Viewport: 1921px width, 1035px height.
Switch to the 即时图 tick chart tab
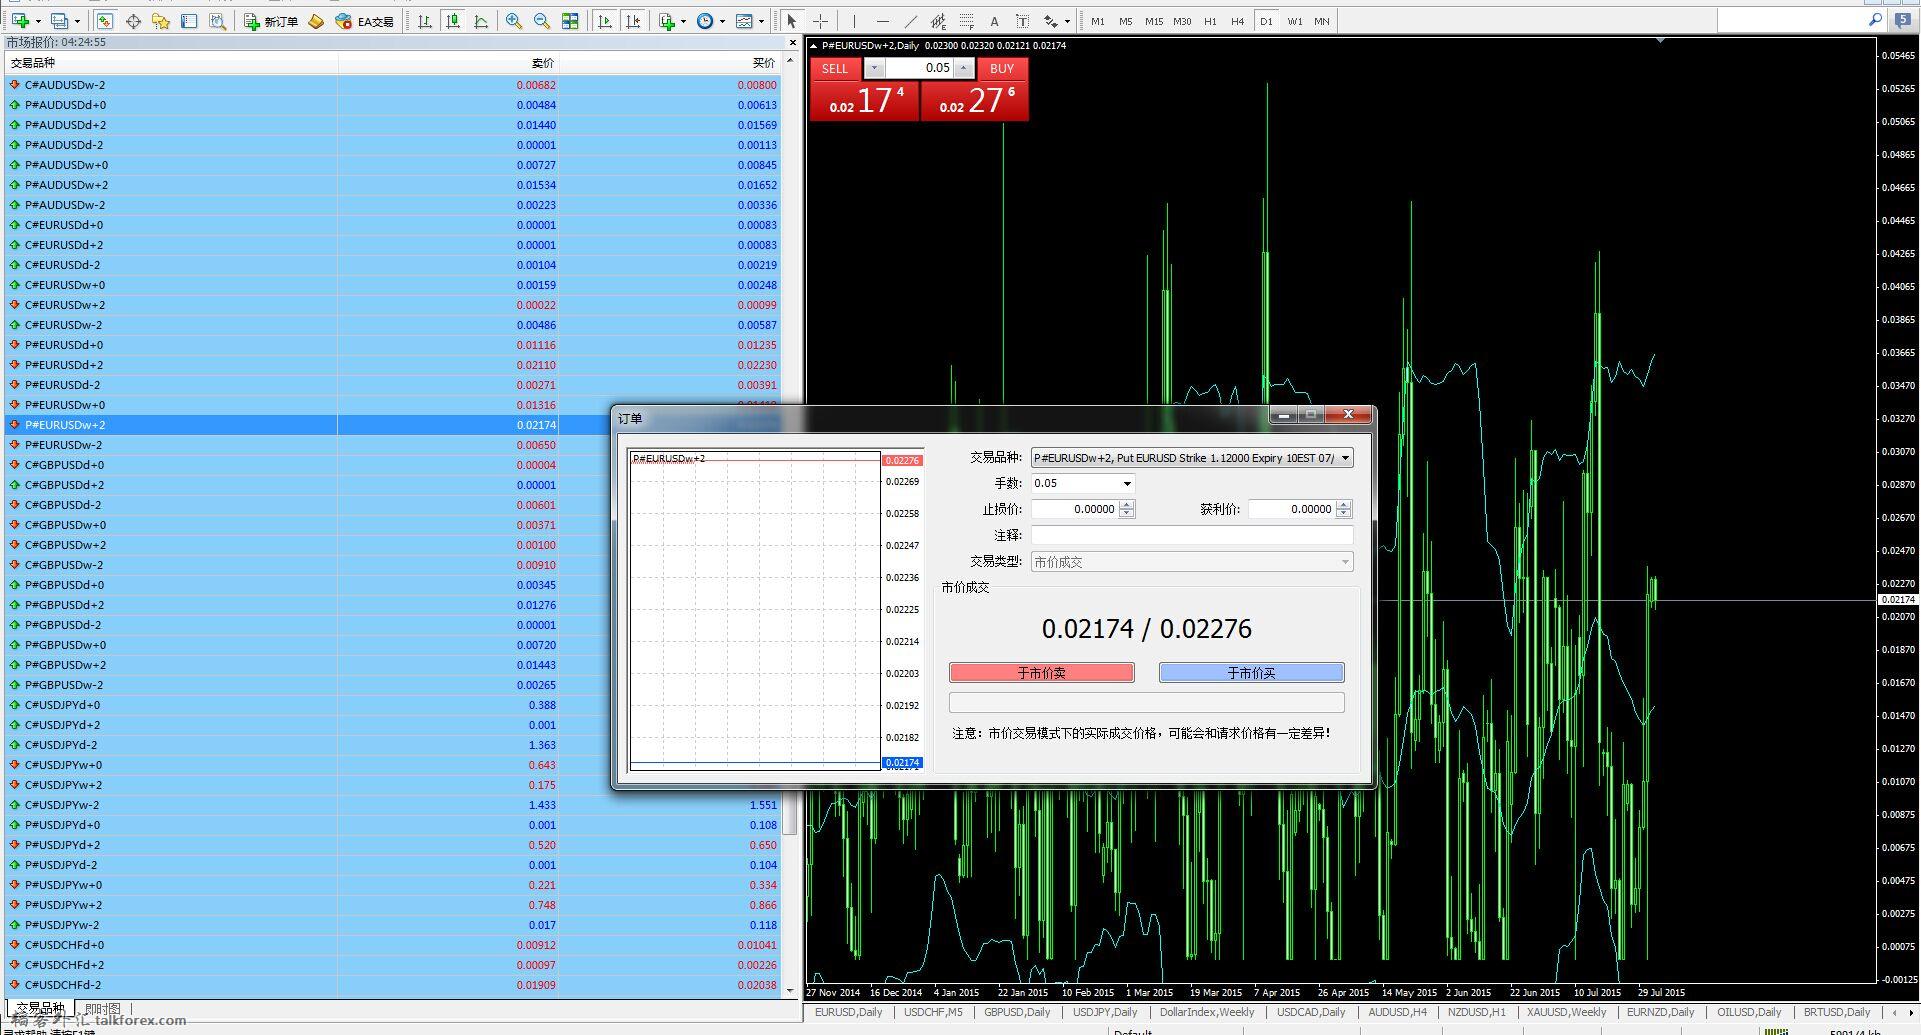click(103, 1009)
